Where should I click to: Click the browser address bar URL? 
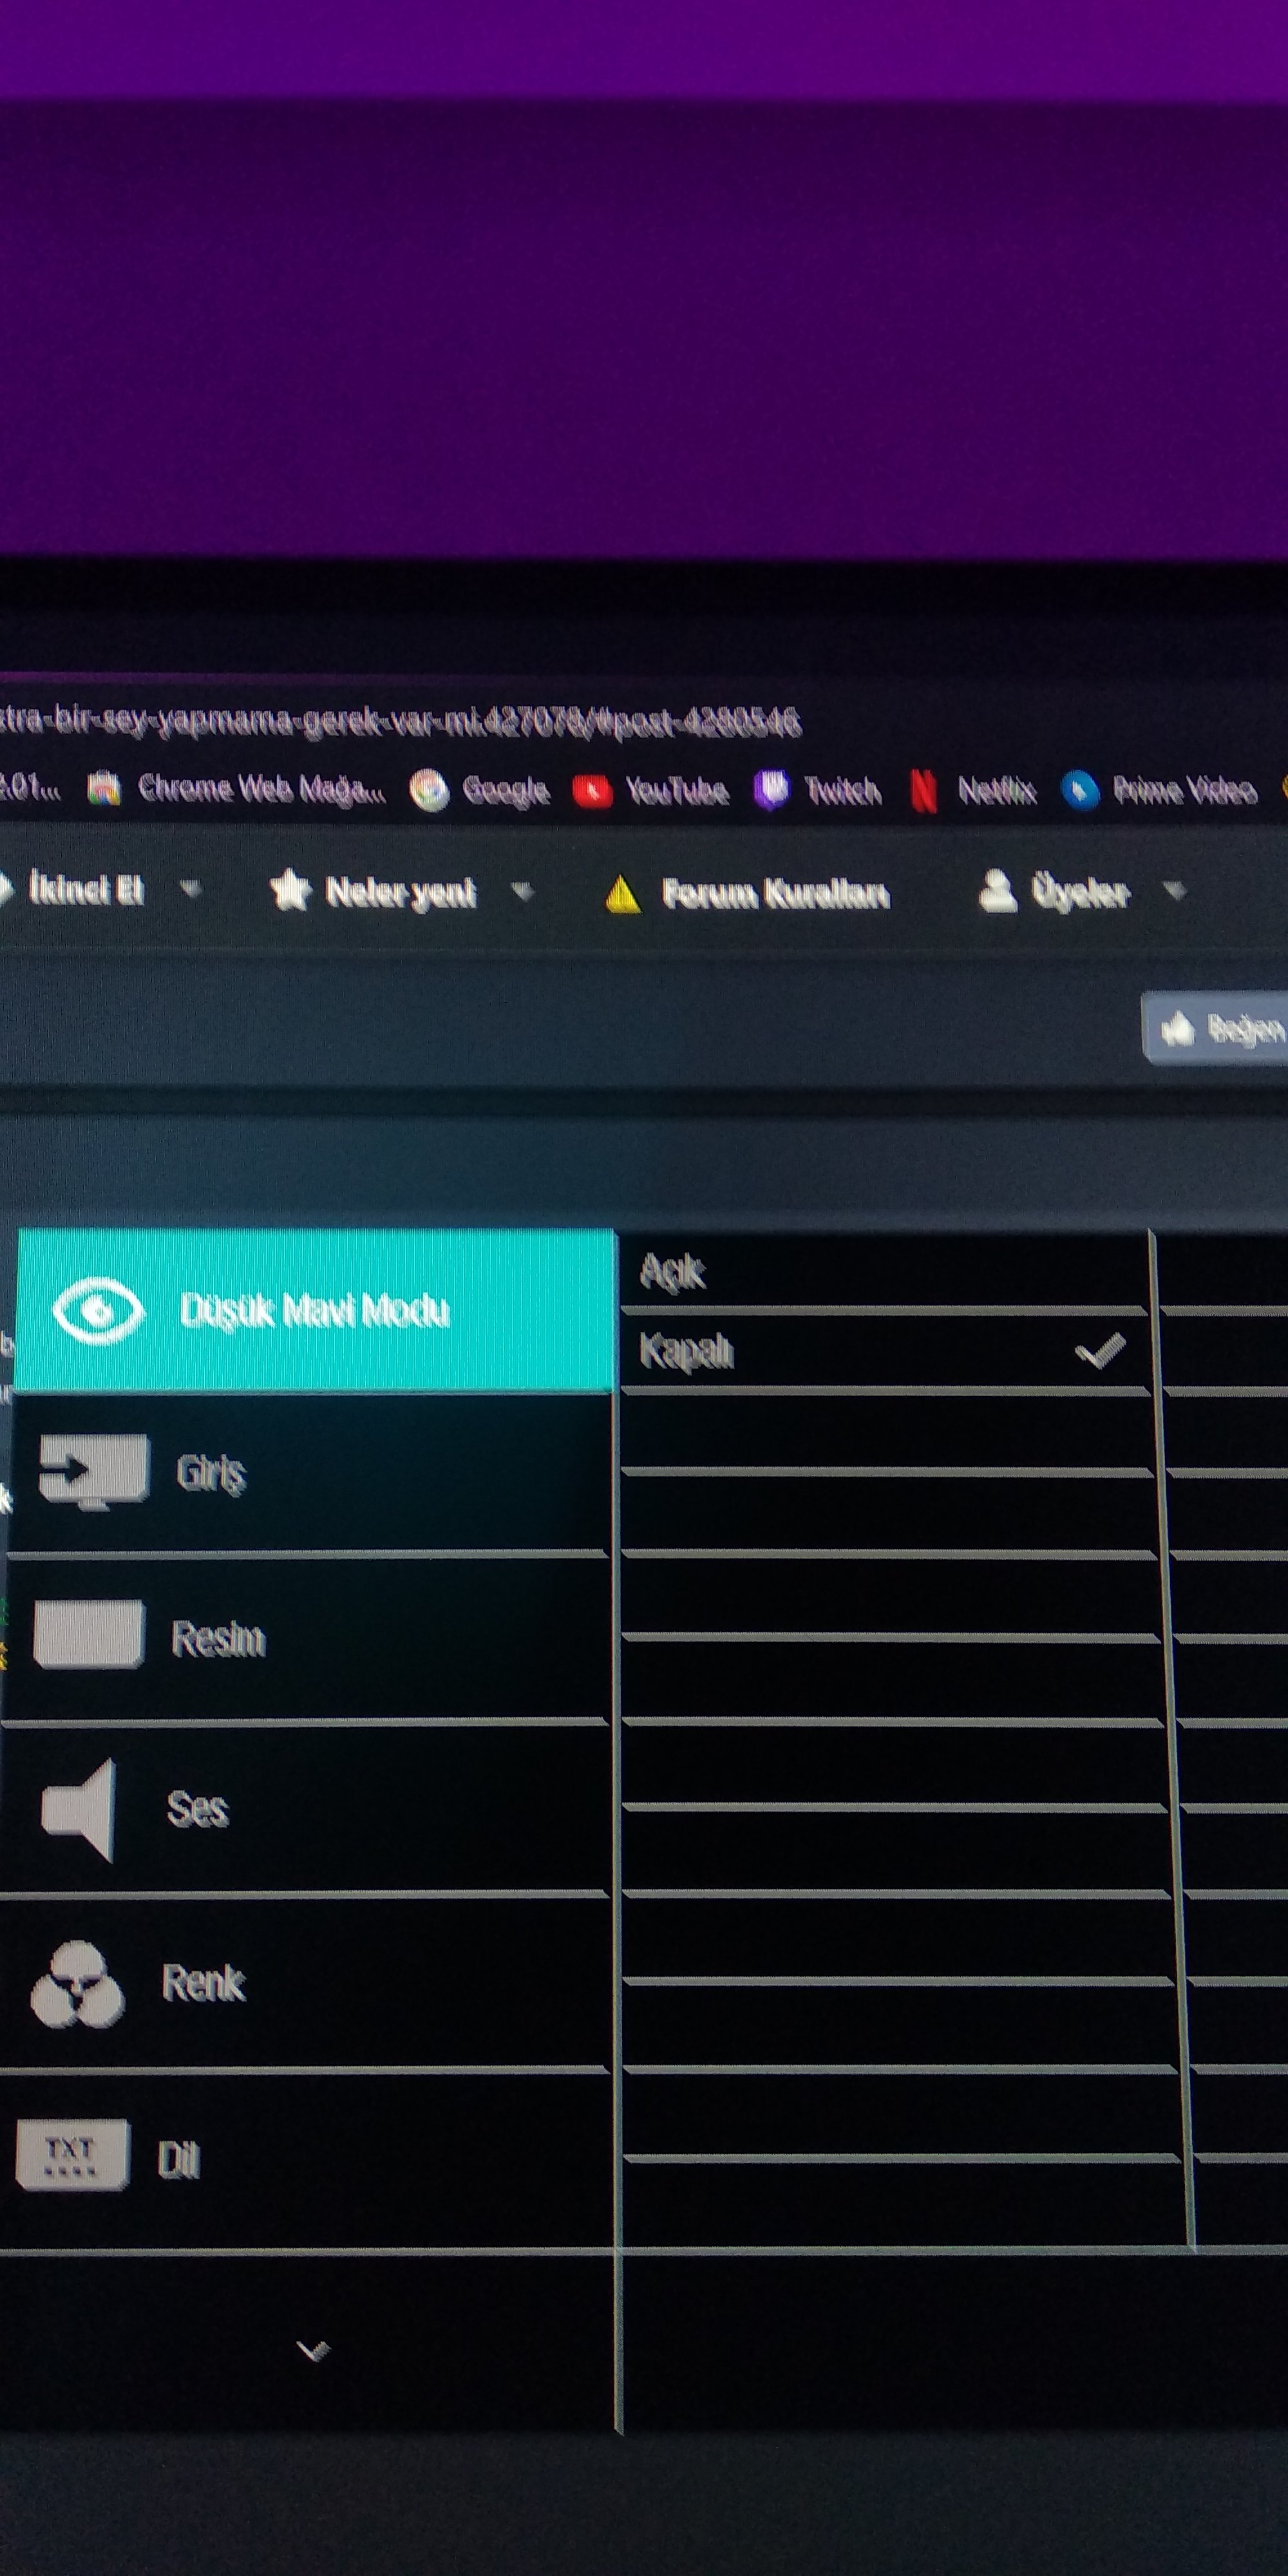click(400, 720)
